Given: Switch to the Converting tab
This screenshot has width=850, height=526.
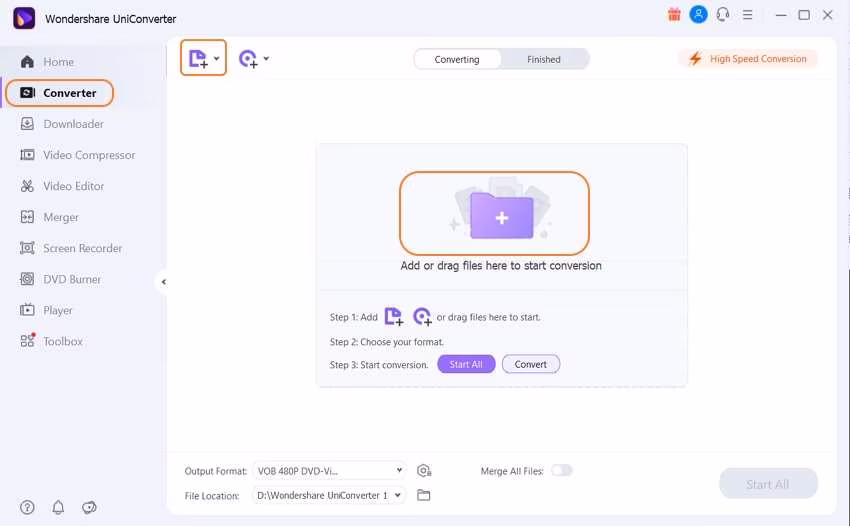Looking at the screenshot, I should click(457, 59).
